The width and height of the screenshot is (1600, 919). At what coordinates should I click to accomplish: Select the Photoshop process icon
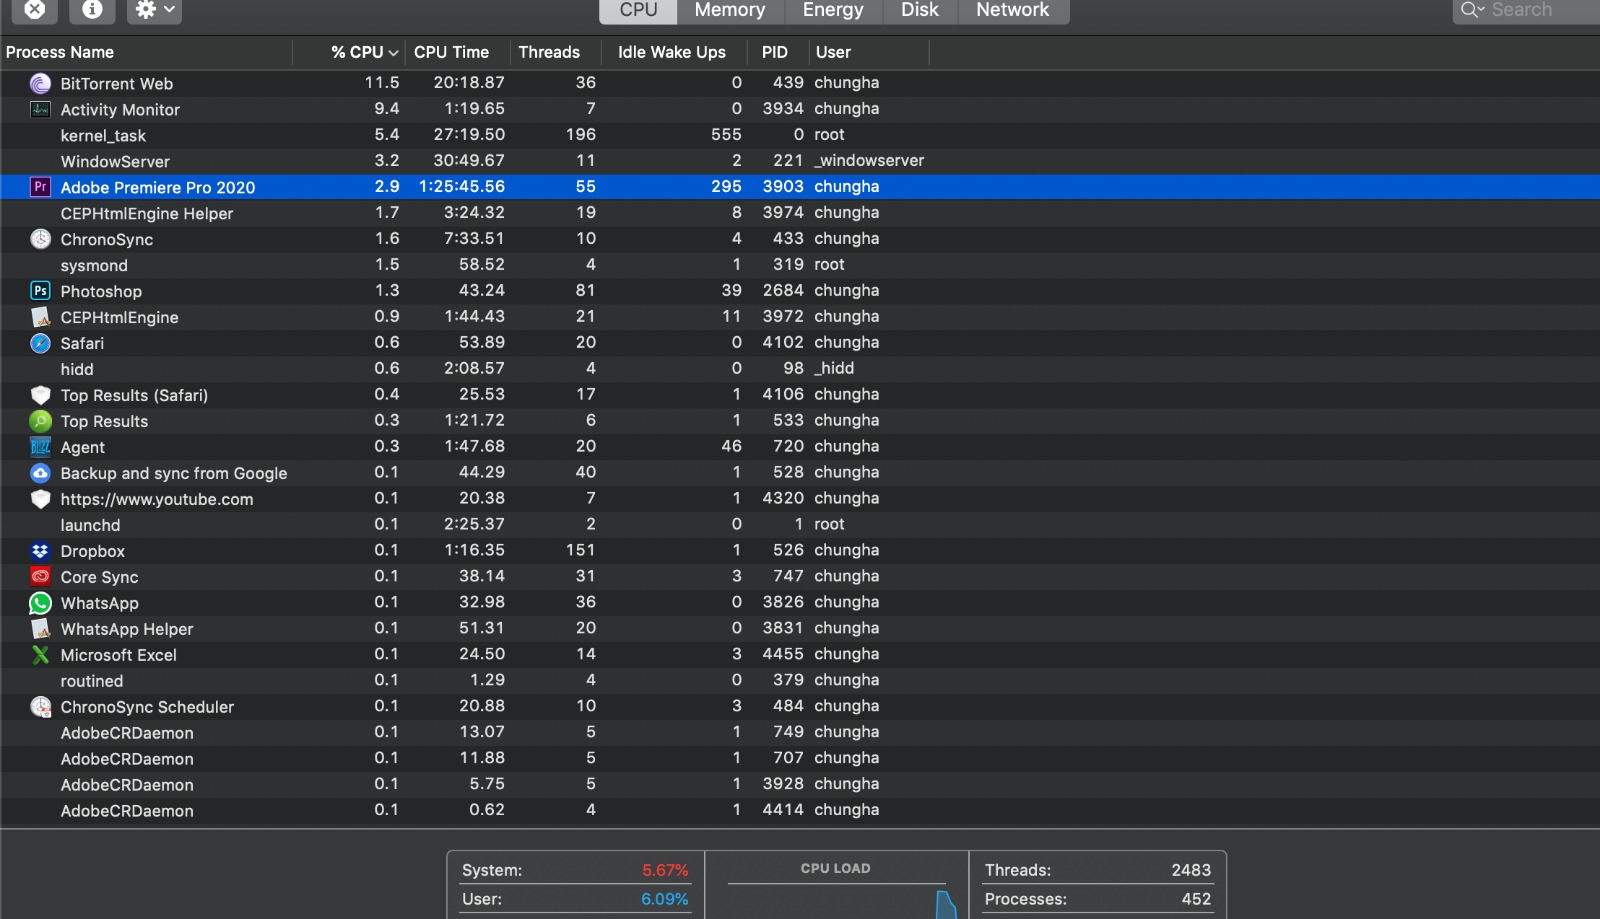point(40,291)
